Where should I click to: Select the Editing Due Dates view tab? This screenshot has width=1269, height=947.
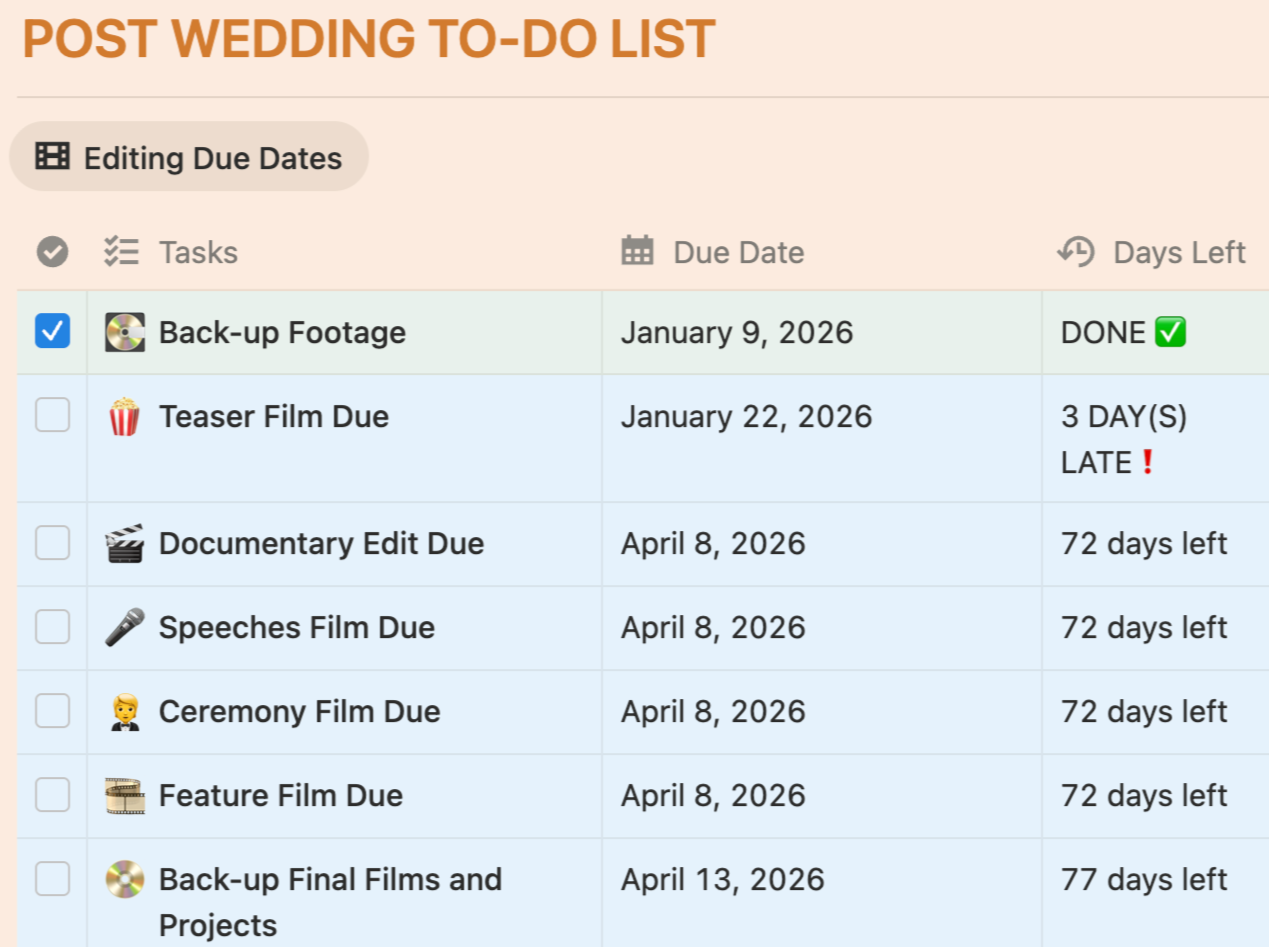tap(189, 157)
